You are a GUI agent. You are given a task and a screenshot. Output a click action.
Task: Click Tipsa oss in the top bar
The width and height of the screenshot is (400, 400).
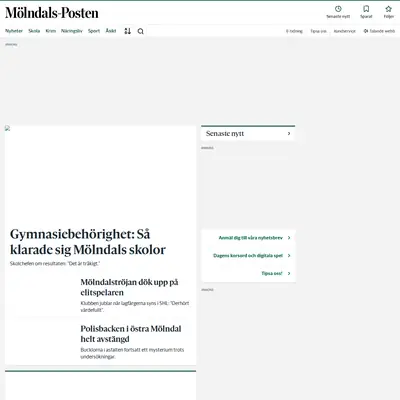pos(319,31)
